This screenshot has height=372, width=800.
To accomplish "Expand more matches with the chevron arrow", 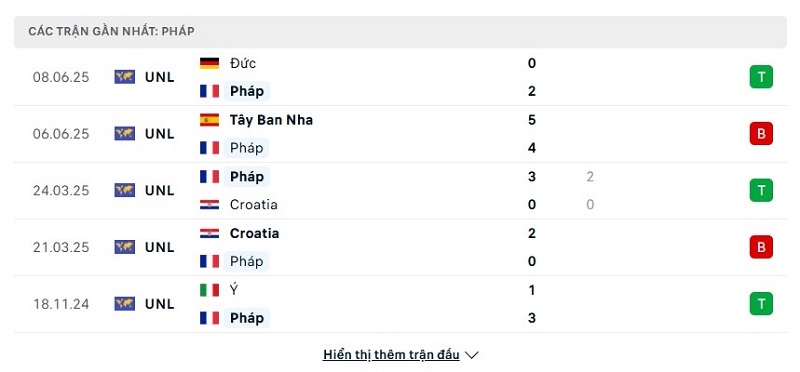I will point(472,355).
